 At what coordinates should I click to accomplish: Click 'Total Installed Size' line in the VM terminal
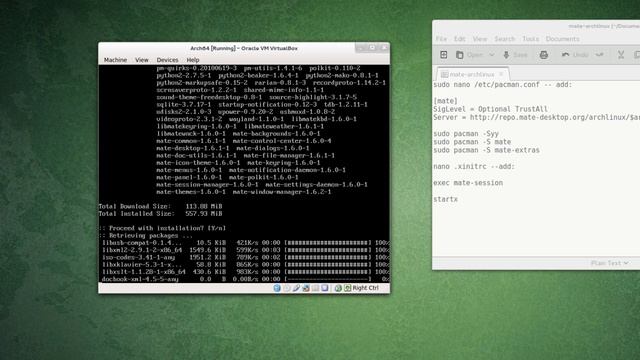(x=160, y=214)
